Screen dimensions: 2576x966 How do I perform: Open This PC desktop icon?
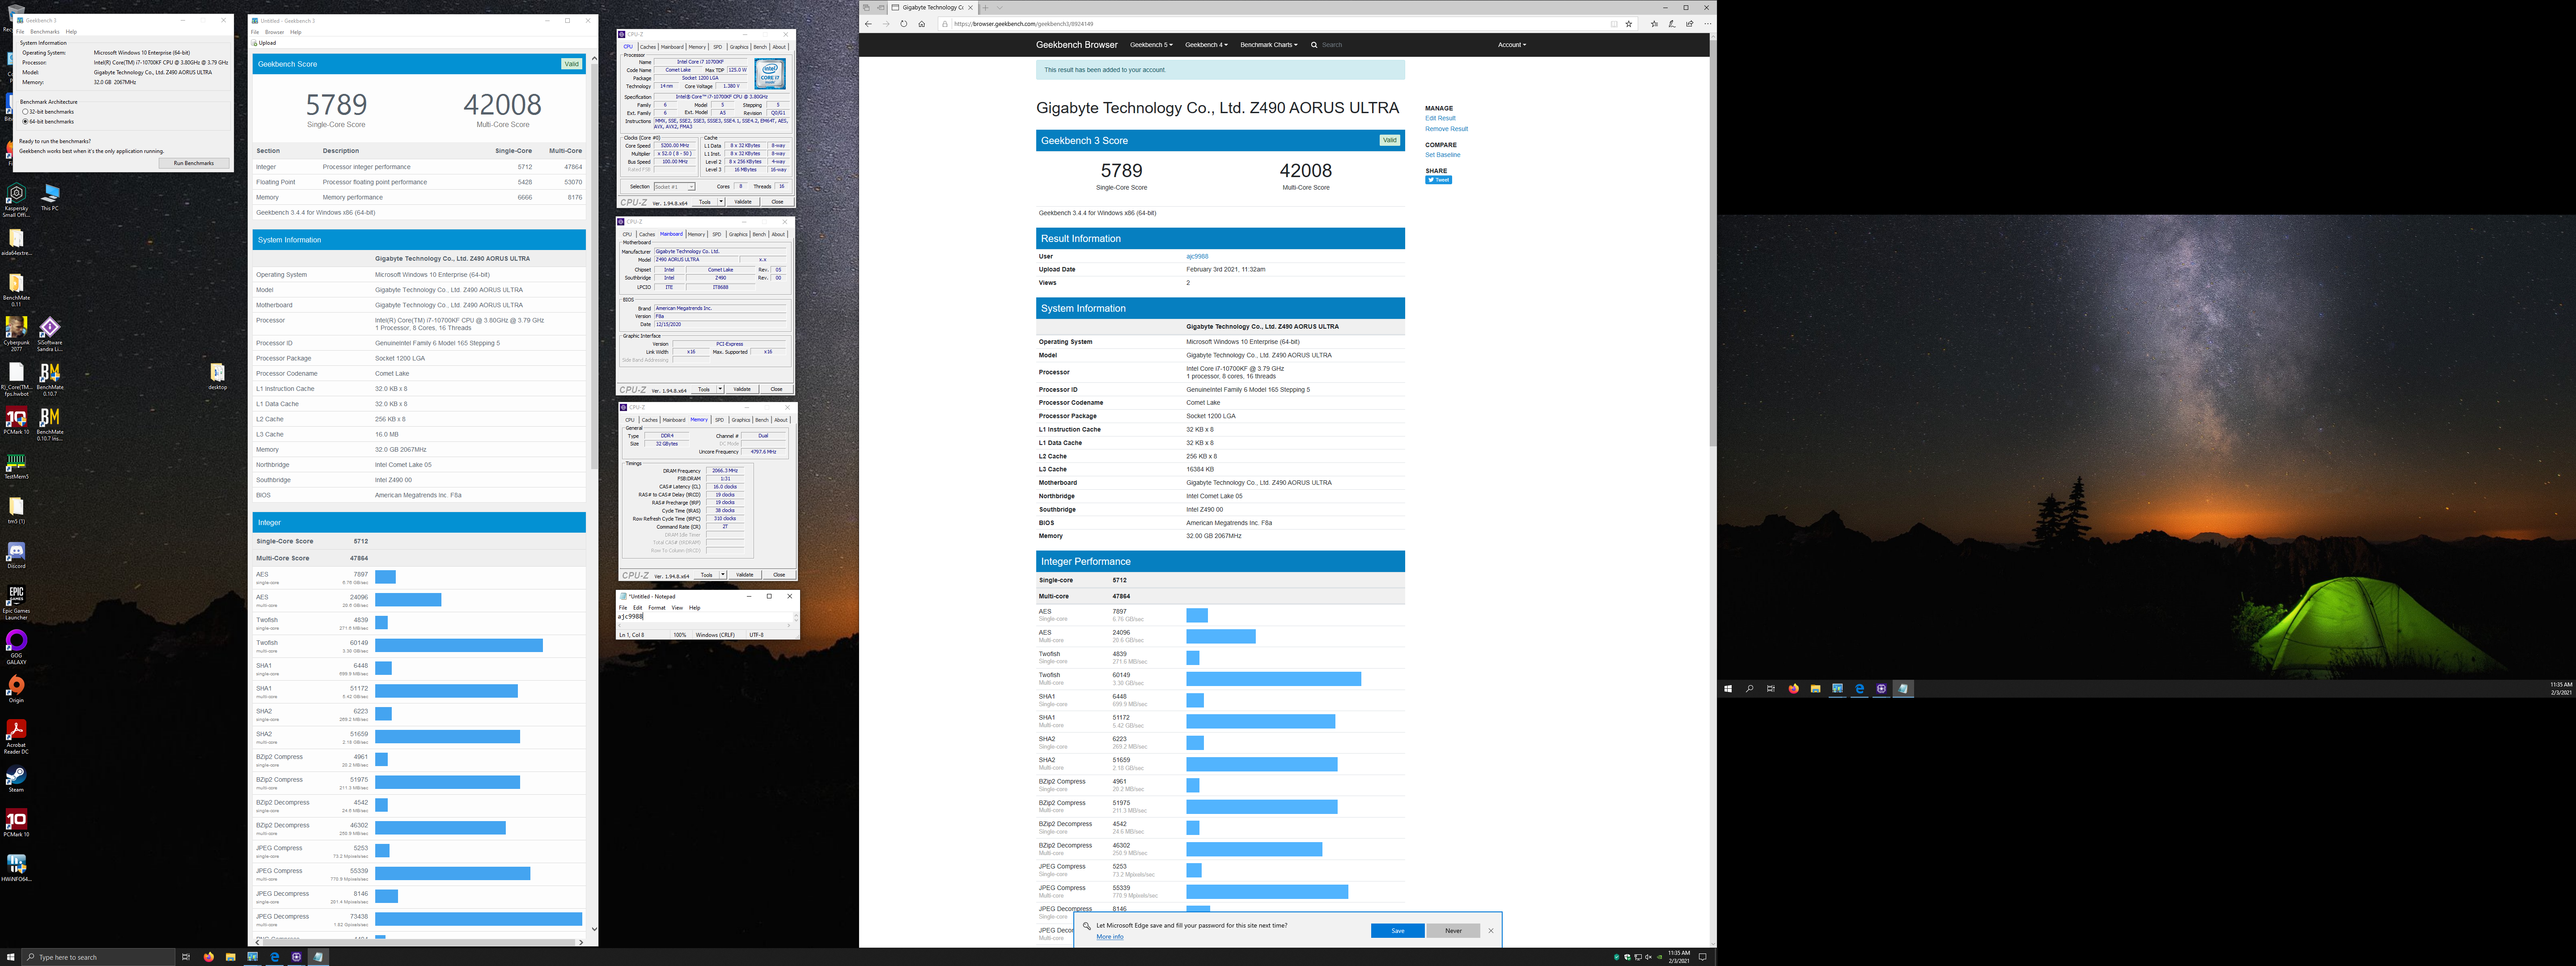click(x=50, y=196)
